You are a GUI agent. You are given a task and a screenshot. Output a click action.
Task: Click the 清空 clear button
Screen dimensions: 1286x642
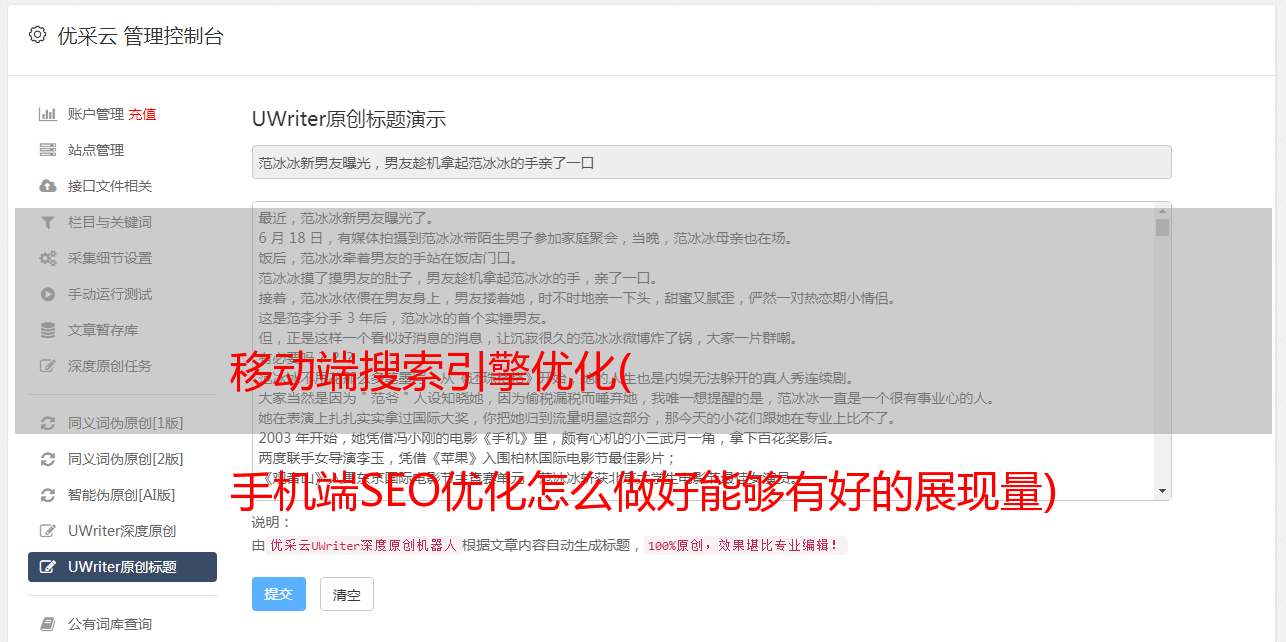pos(347,594)
